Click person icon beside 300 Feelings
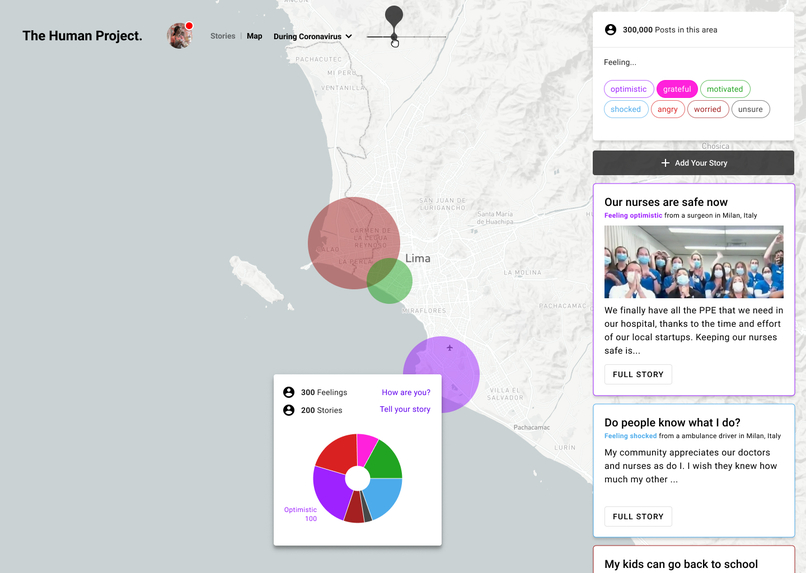The height and width of the screenshot is (573, 806). tap(289, 392)
